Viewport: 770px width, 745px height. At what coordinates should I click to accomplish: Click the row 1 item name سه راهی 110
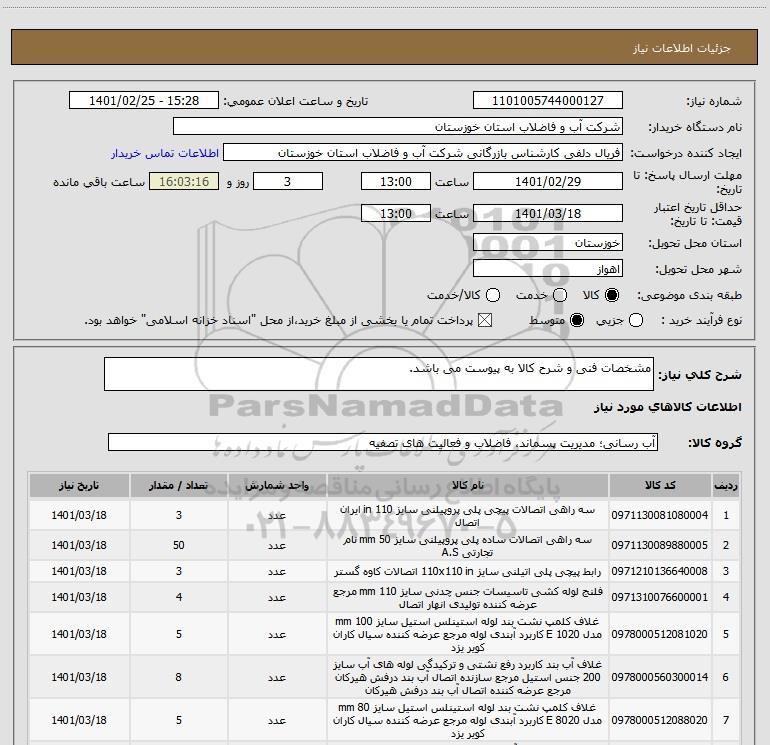(x=468, y=516)
